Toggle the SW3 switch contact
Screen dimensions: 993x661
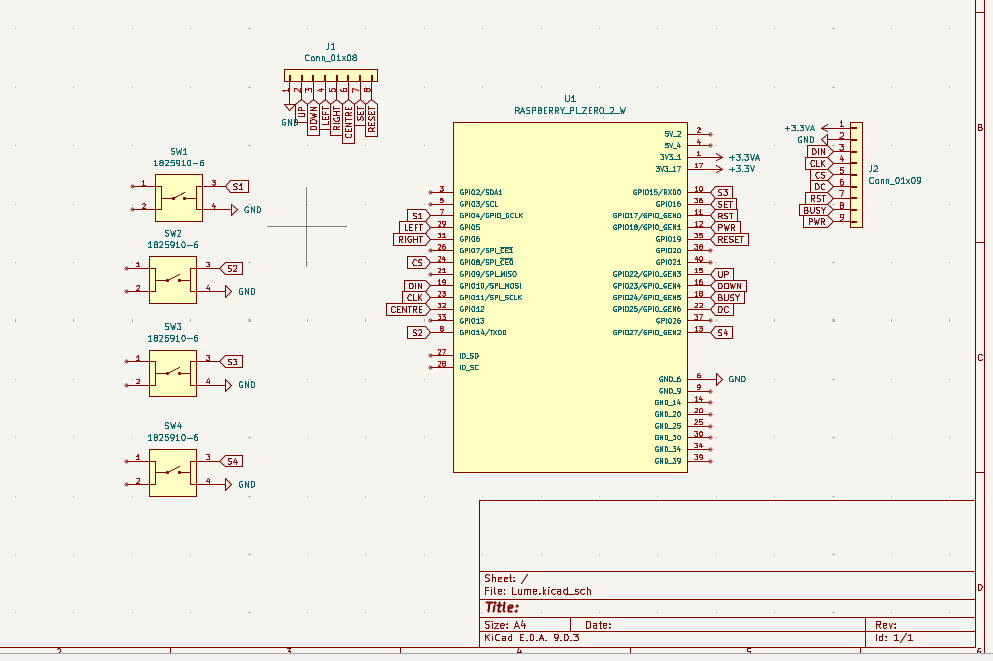tap(172, 372)
